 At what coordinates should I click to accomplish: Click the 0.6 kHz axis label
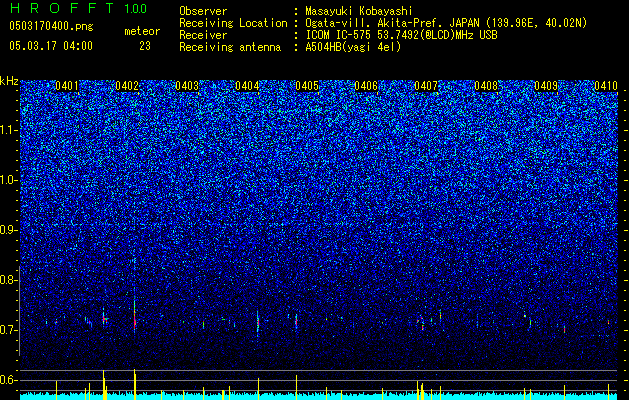(9, 380)
